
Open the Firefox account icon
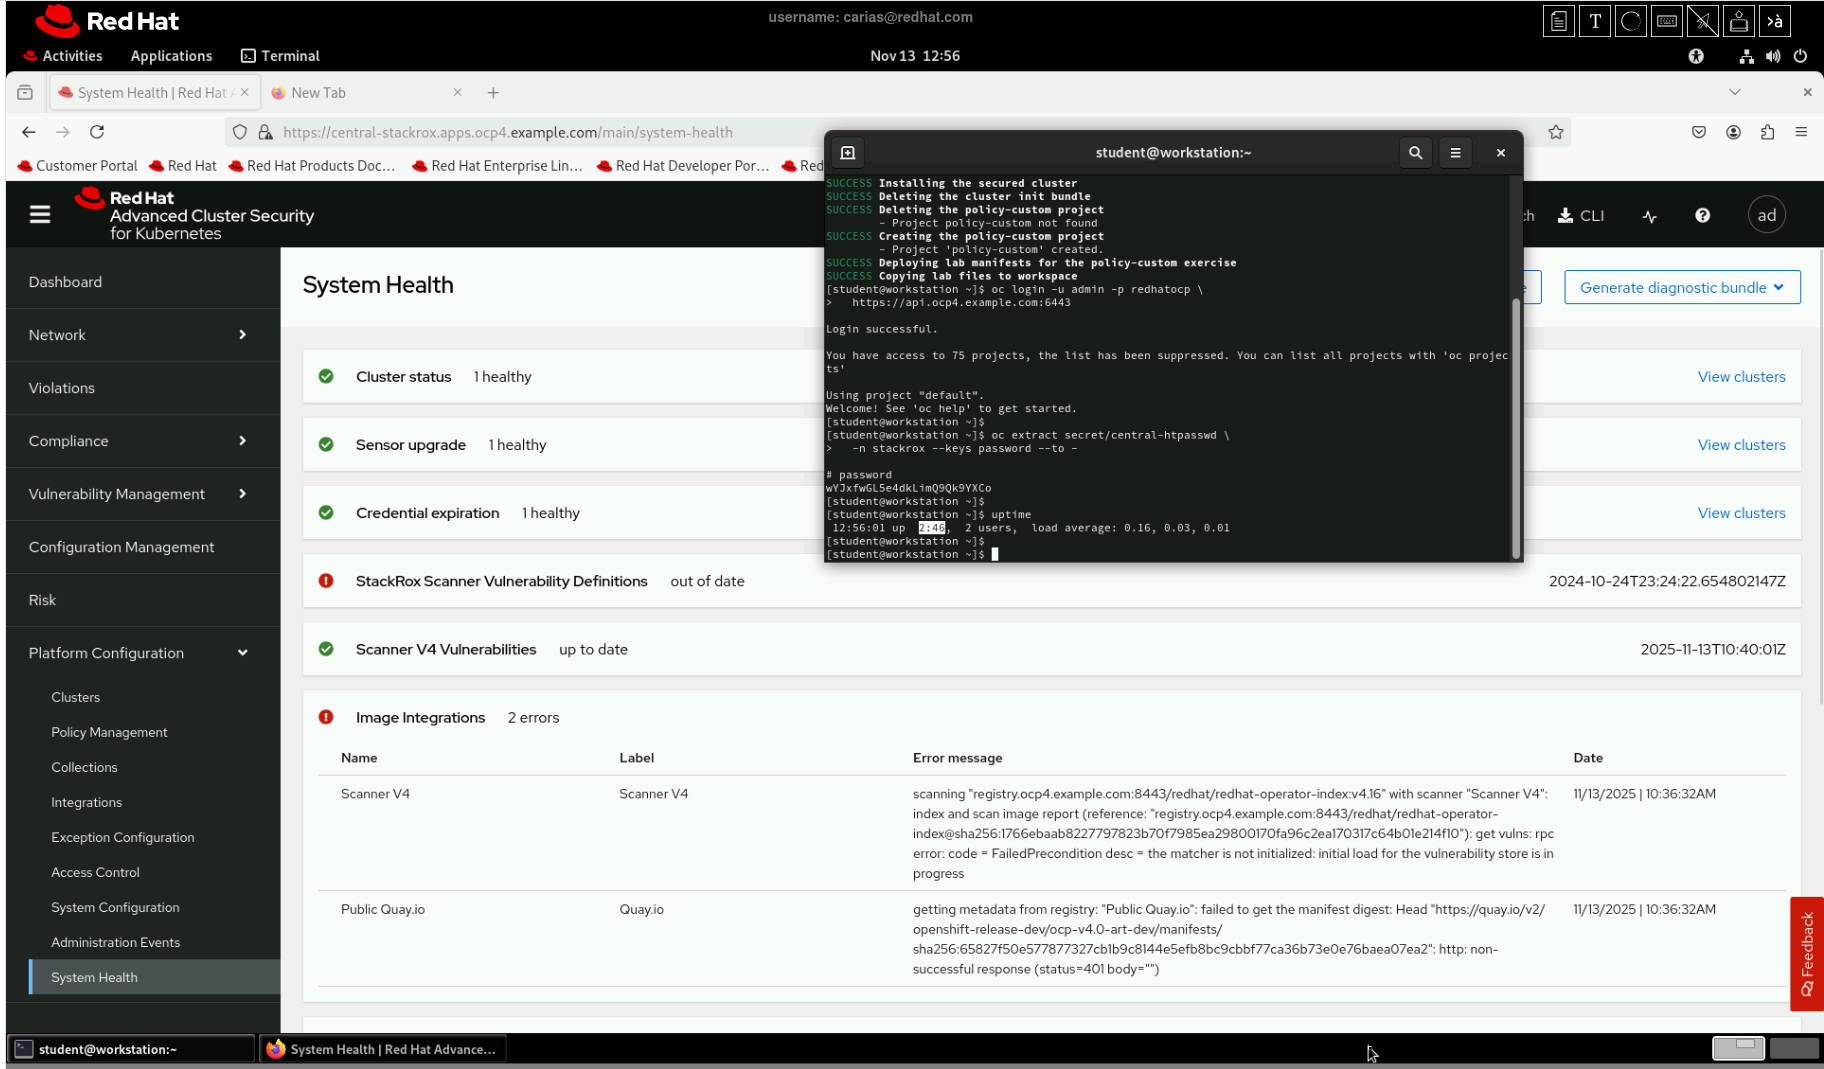point(1733,132)
